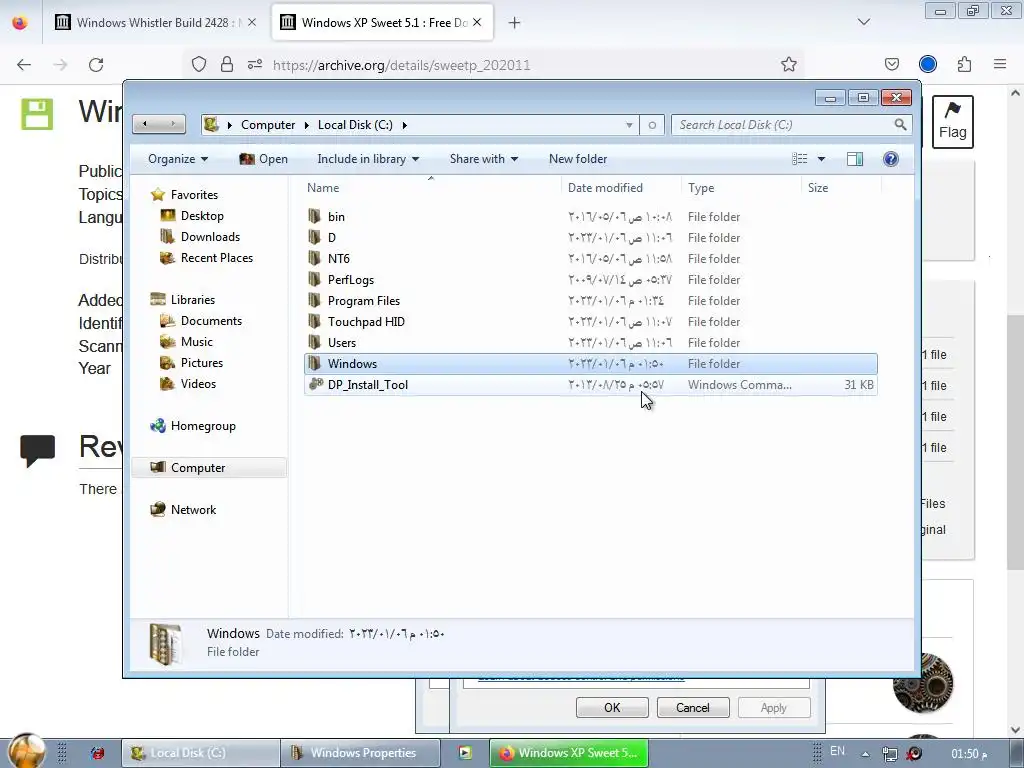Screen dimensions: 1024x768
Task: Open Network in the navigation pane
Action: point(193,509)
